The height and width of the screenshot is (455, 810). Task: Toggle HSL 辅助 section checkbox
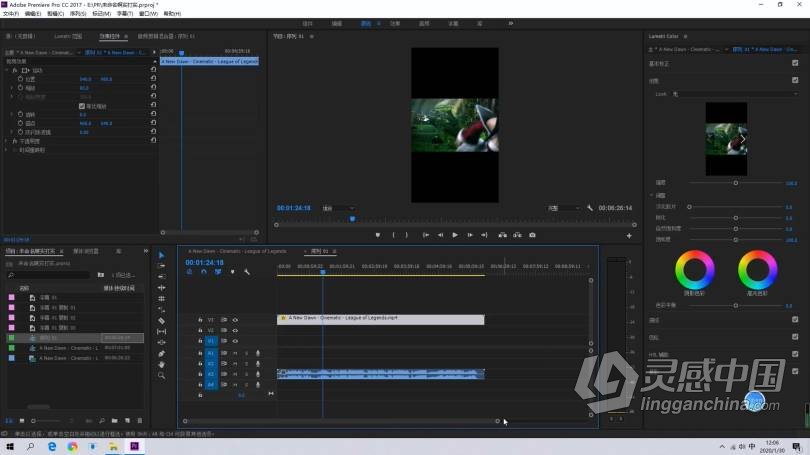795,354
